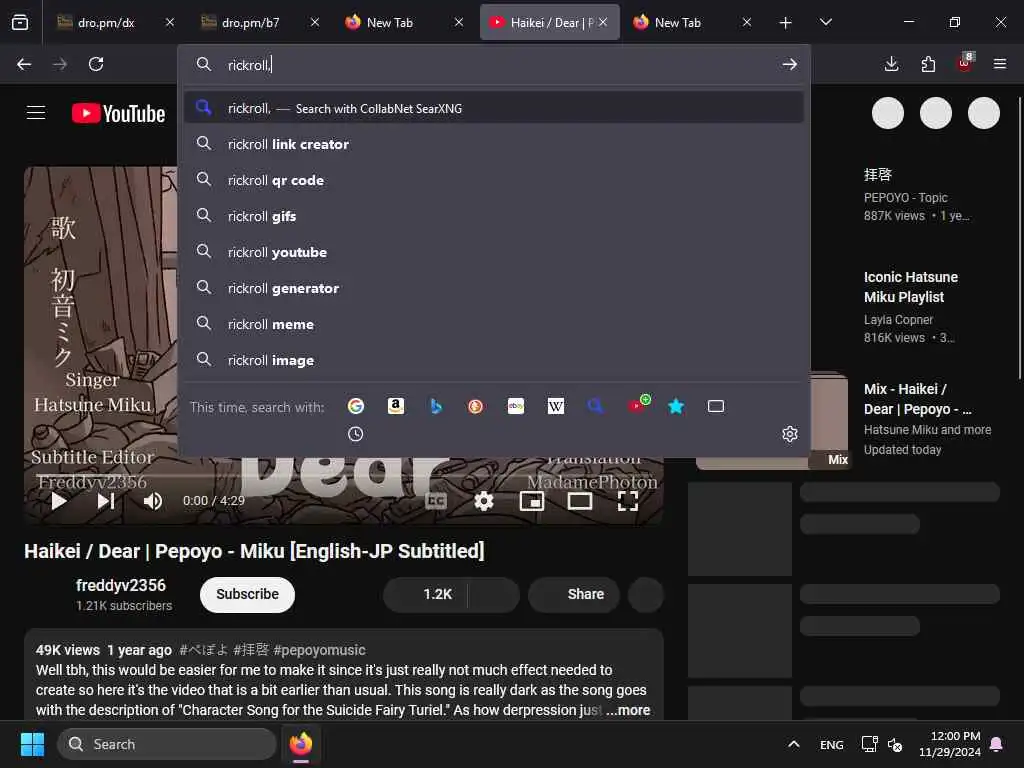Open the YouTube guide hamburger menu
Screen dimensions: 1024x768
click(36, 113)
